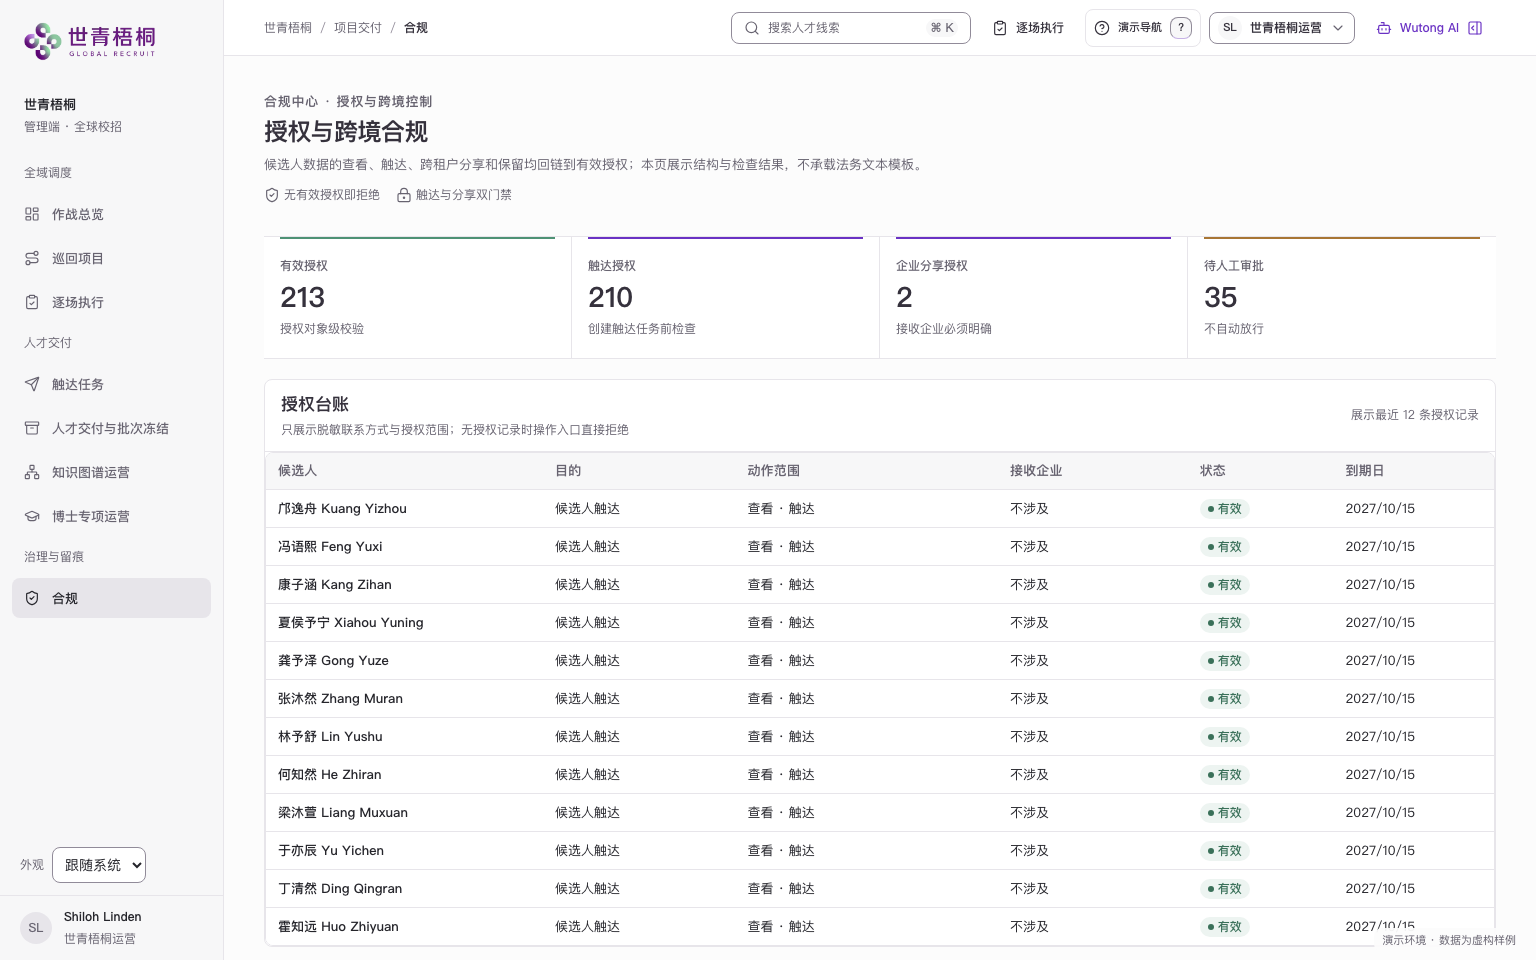The width and height of the screenshot is (1536, 960).
Task: Click the 世青梧桐 breadcrumb link
Action: click(288, 28)
